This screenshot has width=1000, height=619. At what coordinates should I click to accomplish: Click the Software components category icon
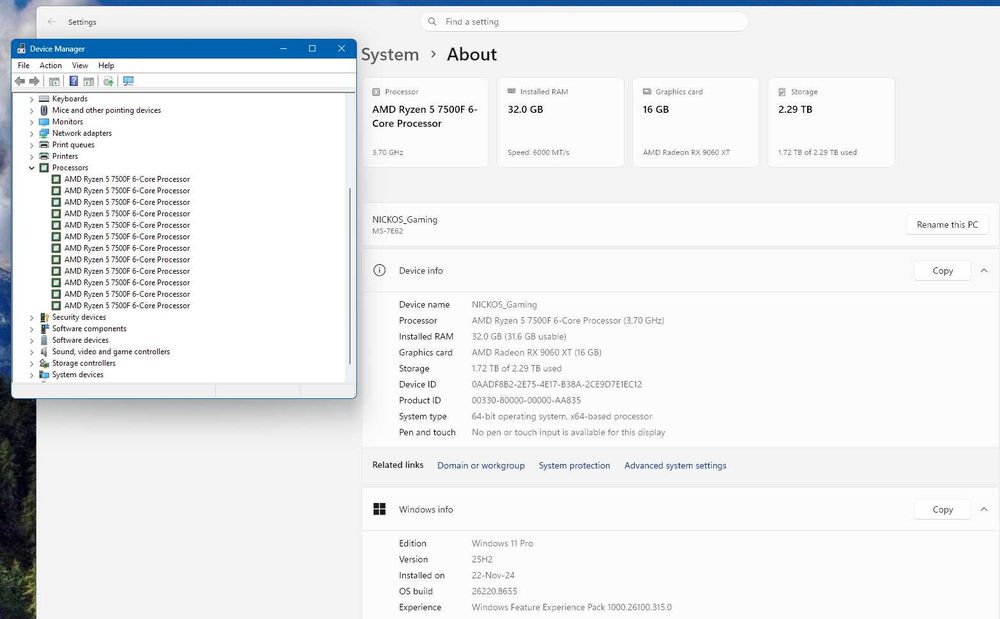[44, 328]
